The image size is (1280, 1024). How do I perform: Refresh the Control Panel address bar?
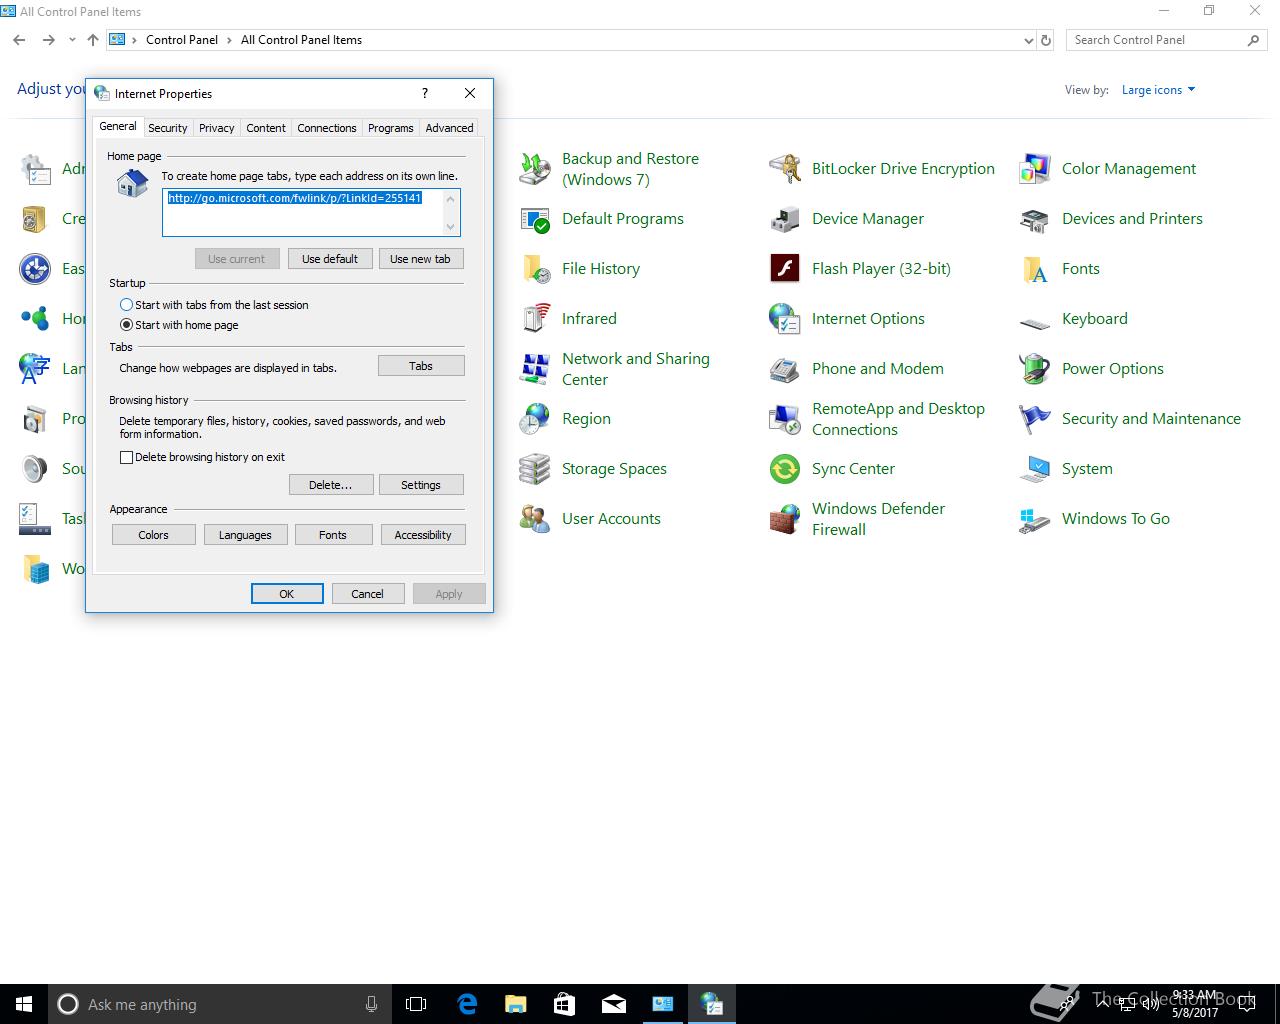1046,41
